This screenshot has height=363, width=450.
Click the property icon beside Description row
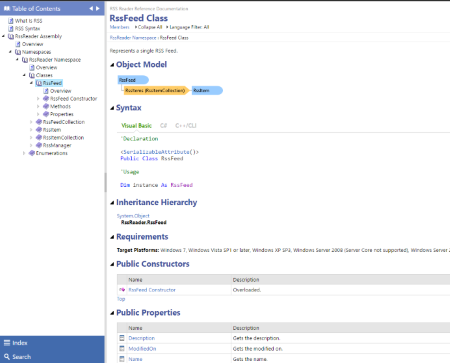122,338
